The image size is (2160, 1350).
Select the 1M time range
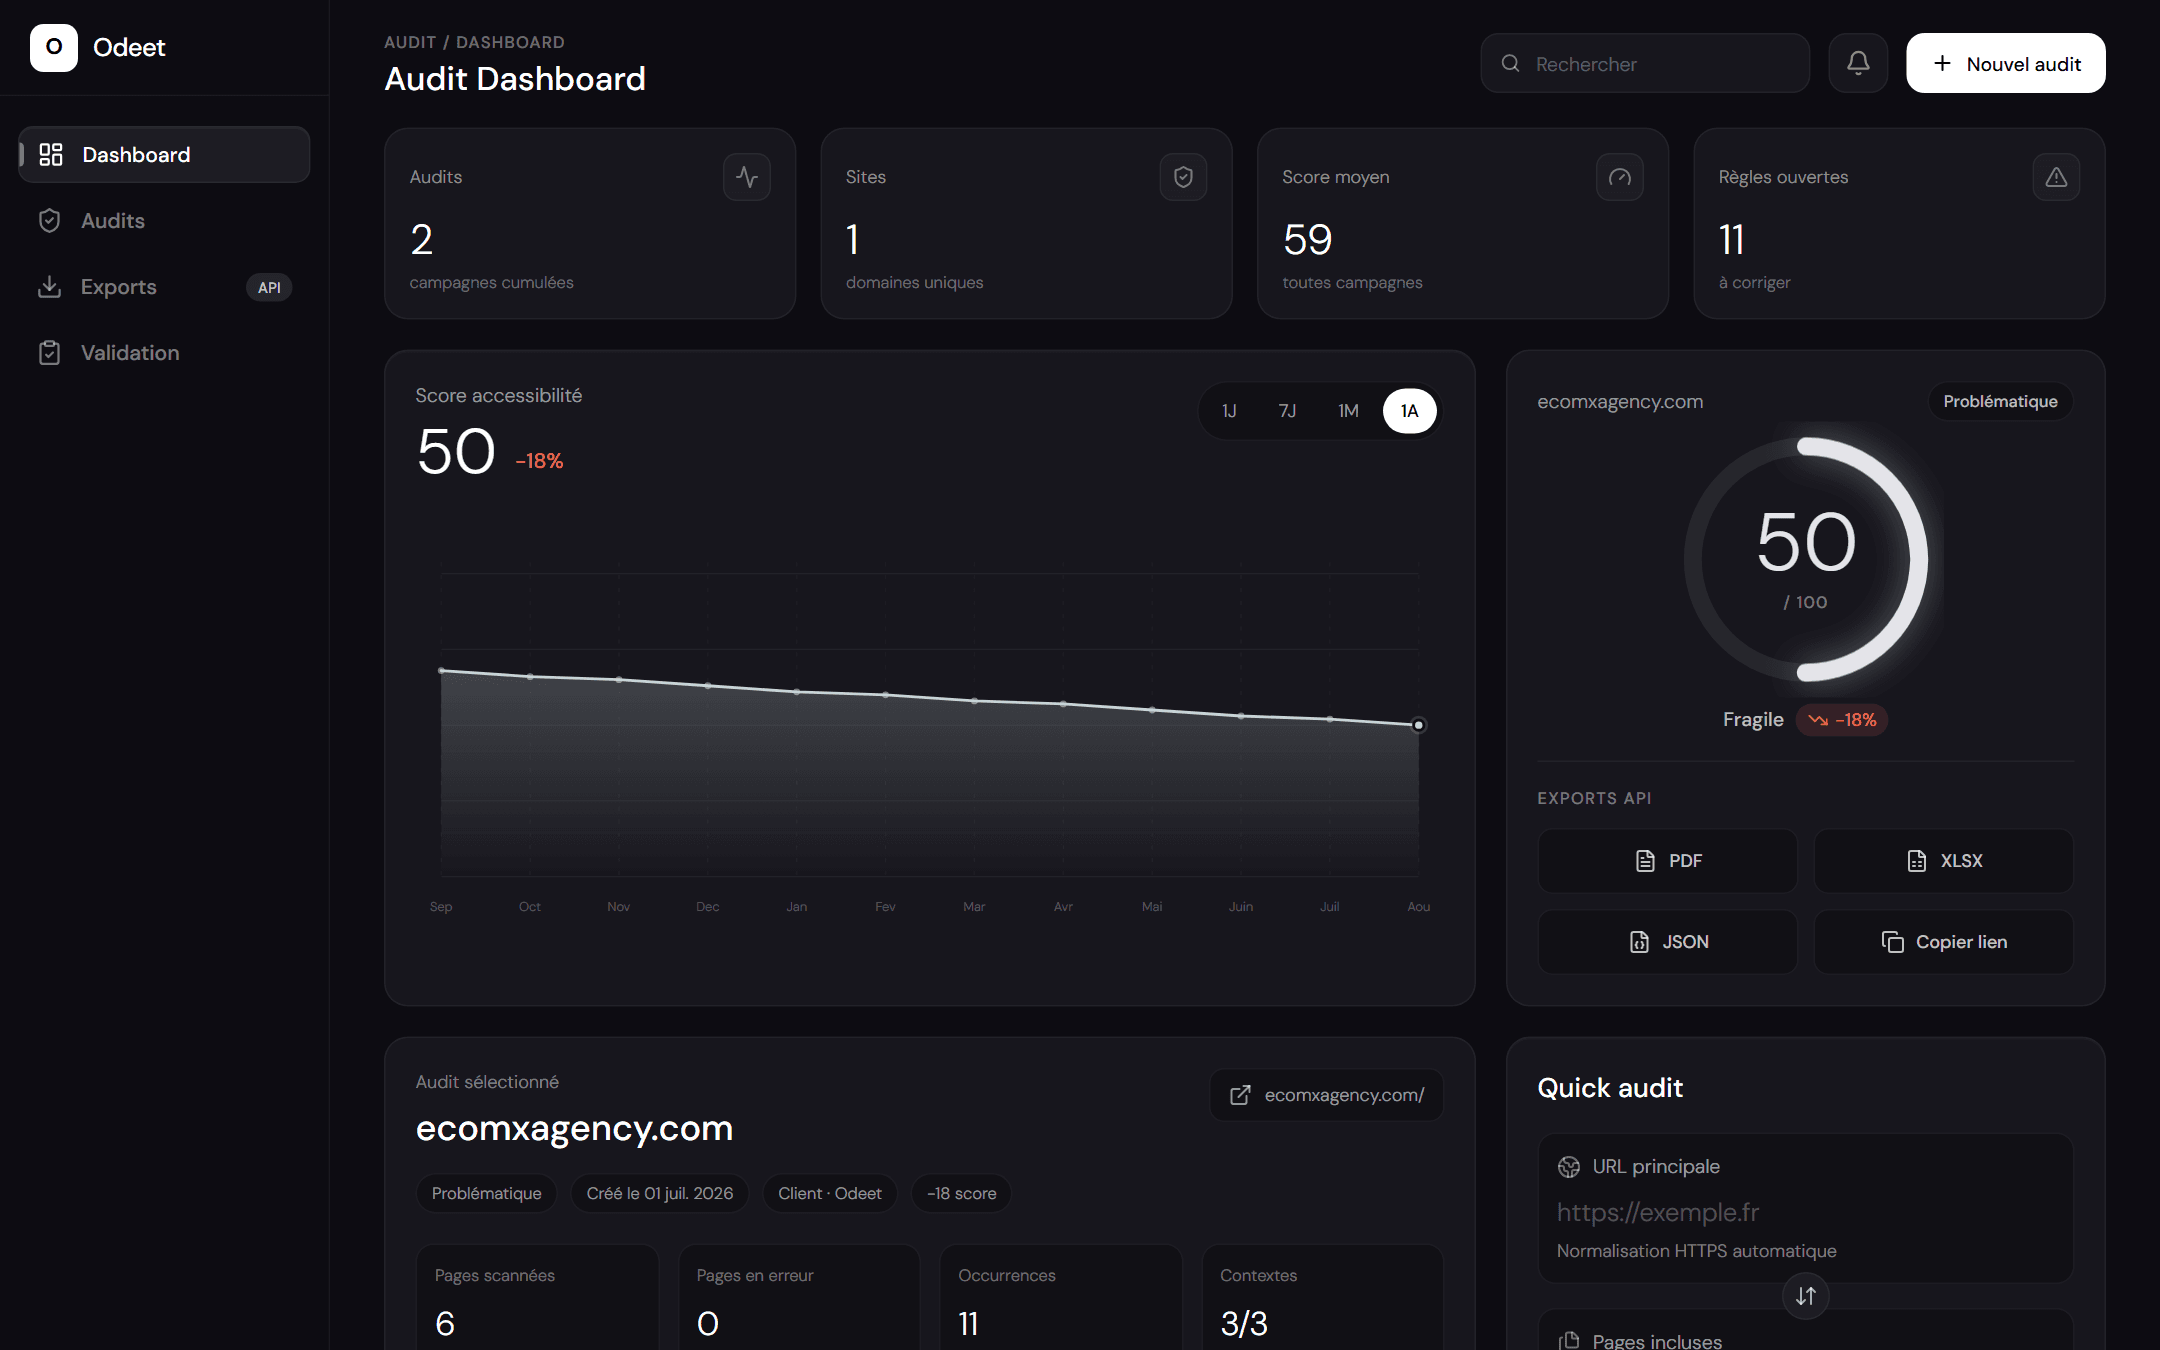click(1349, 411)
